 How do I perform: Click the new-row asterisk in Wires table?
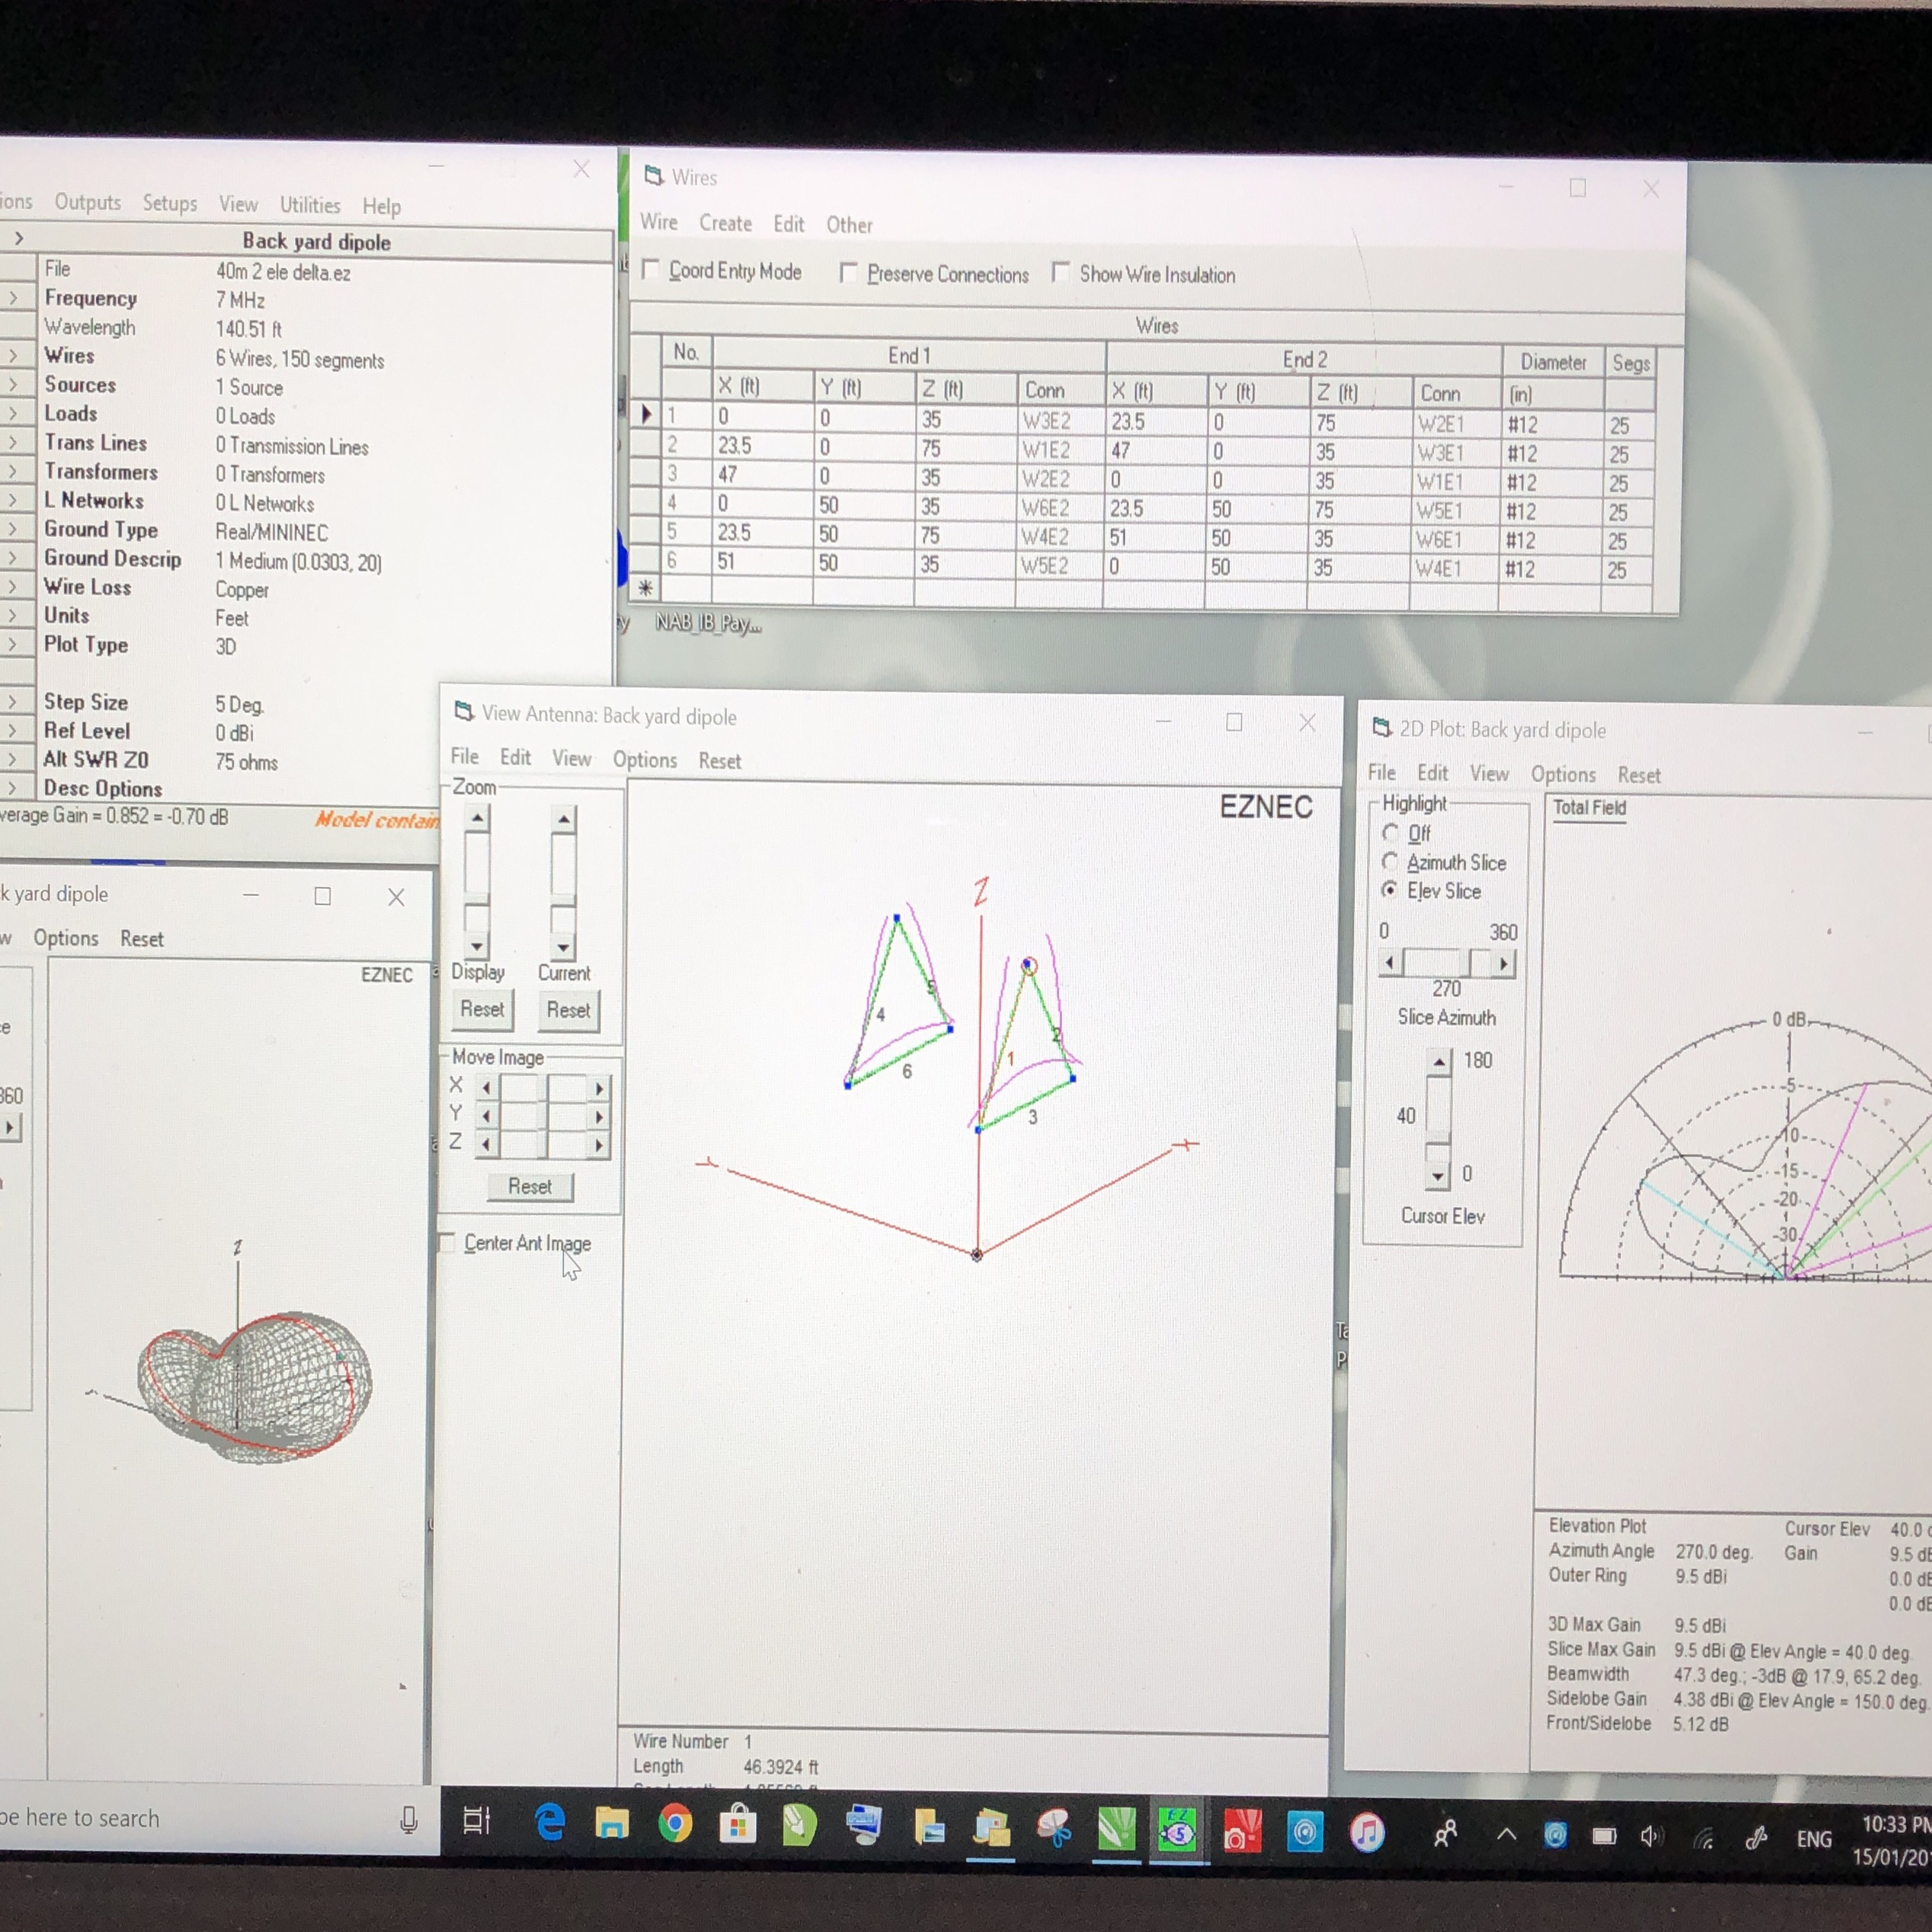tap(646, 588)
